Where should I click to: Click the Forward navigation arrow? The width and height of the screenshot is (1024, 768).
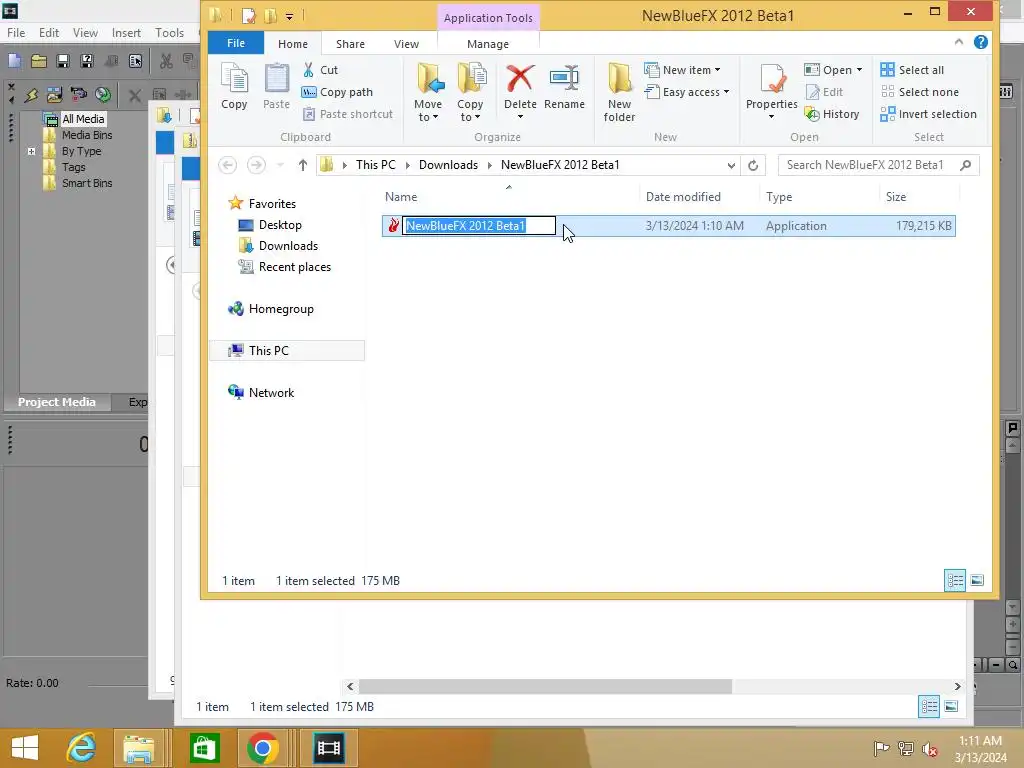pyautogui.click(x=256, y=165)
